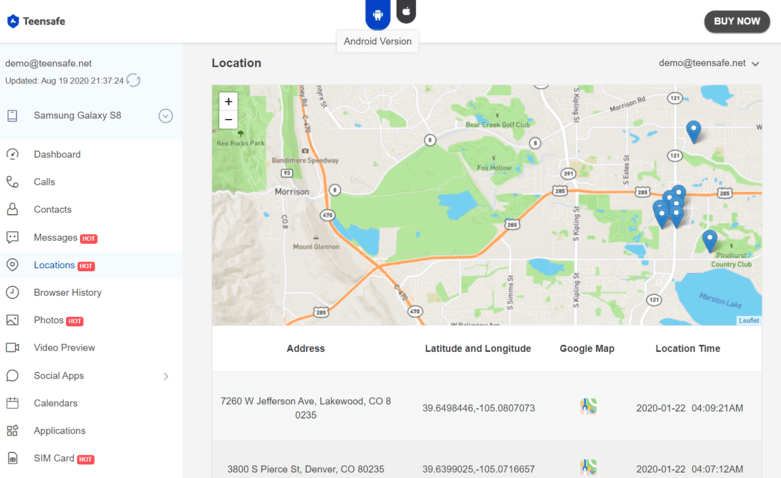Image resolution: width=781 pixels, height=478 pixels.
Task: Open Google Map icon for Pierce St
Action: [588, 467]
